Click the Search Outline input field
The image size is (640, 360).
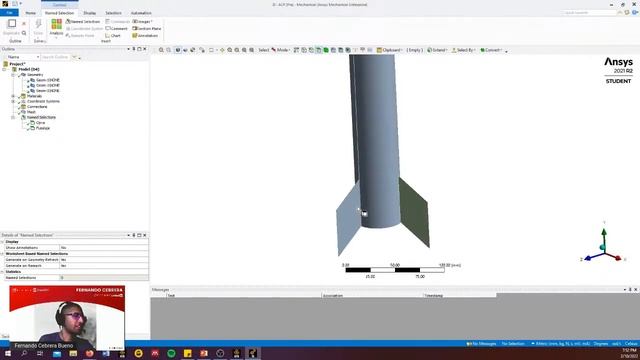pyautogui.click(x=56, y=57)
